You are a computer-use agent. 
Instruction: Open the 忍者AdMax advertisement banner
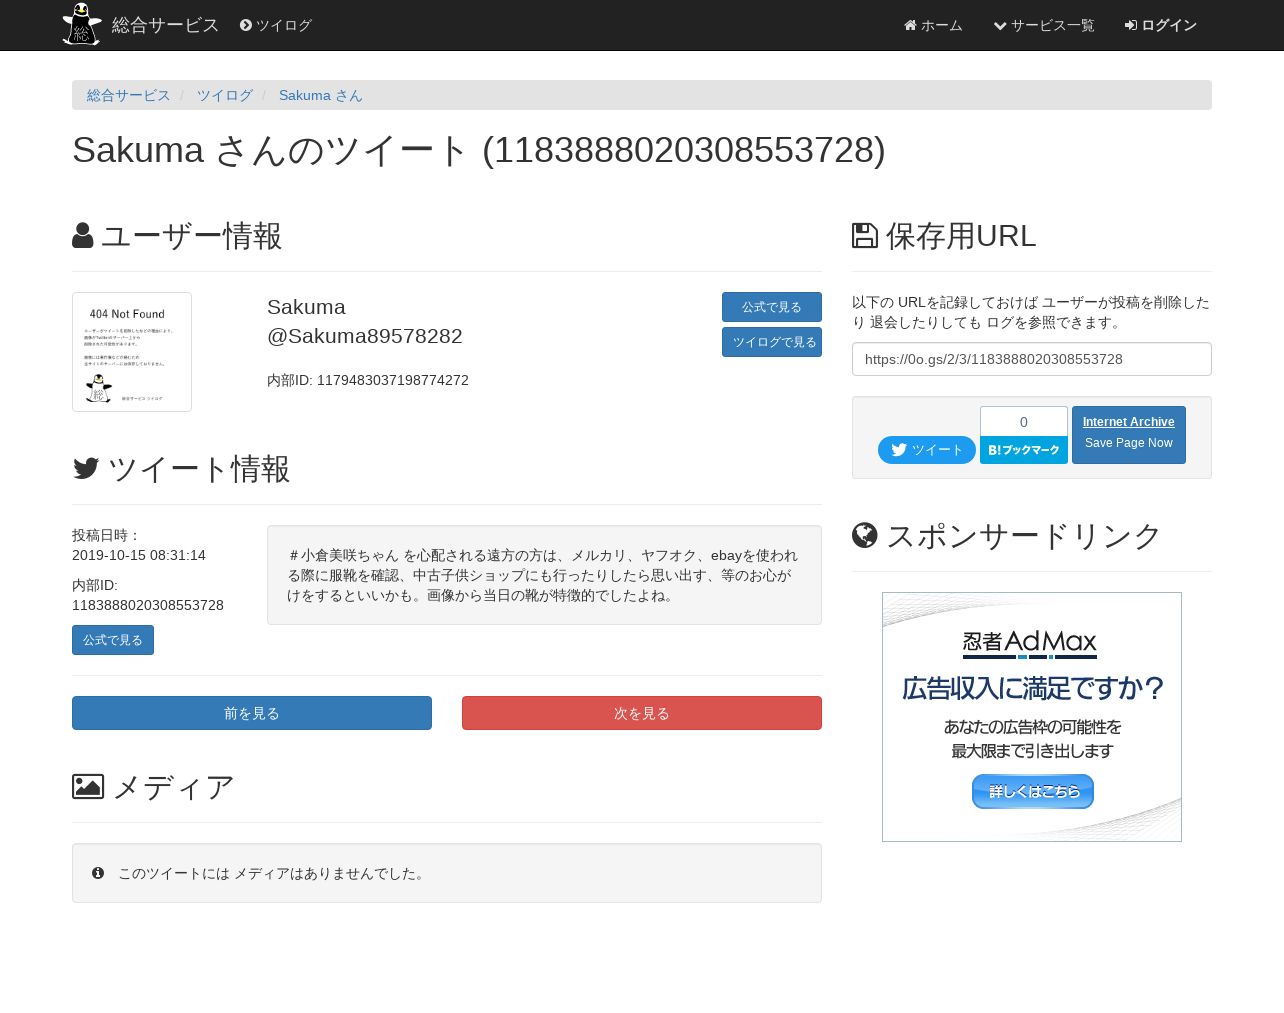click(x=1032, y=717)
